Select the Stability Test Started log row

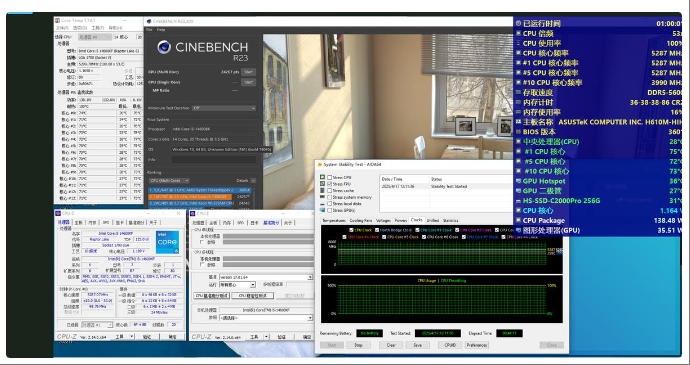point(447,186)
